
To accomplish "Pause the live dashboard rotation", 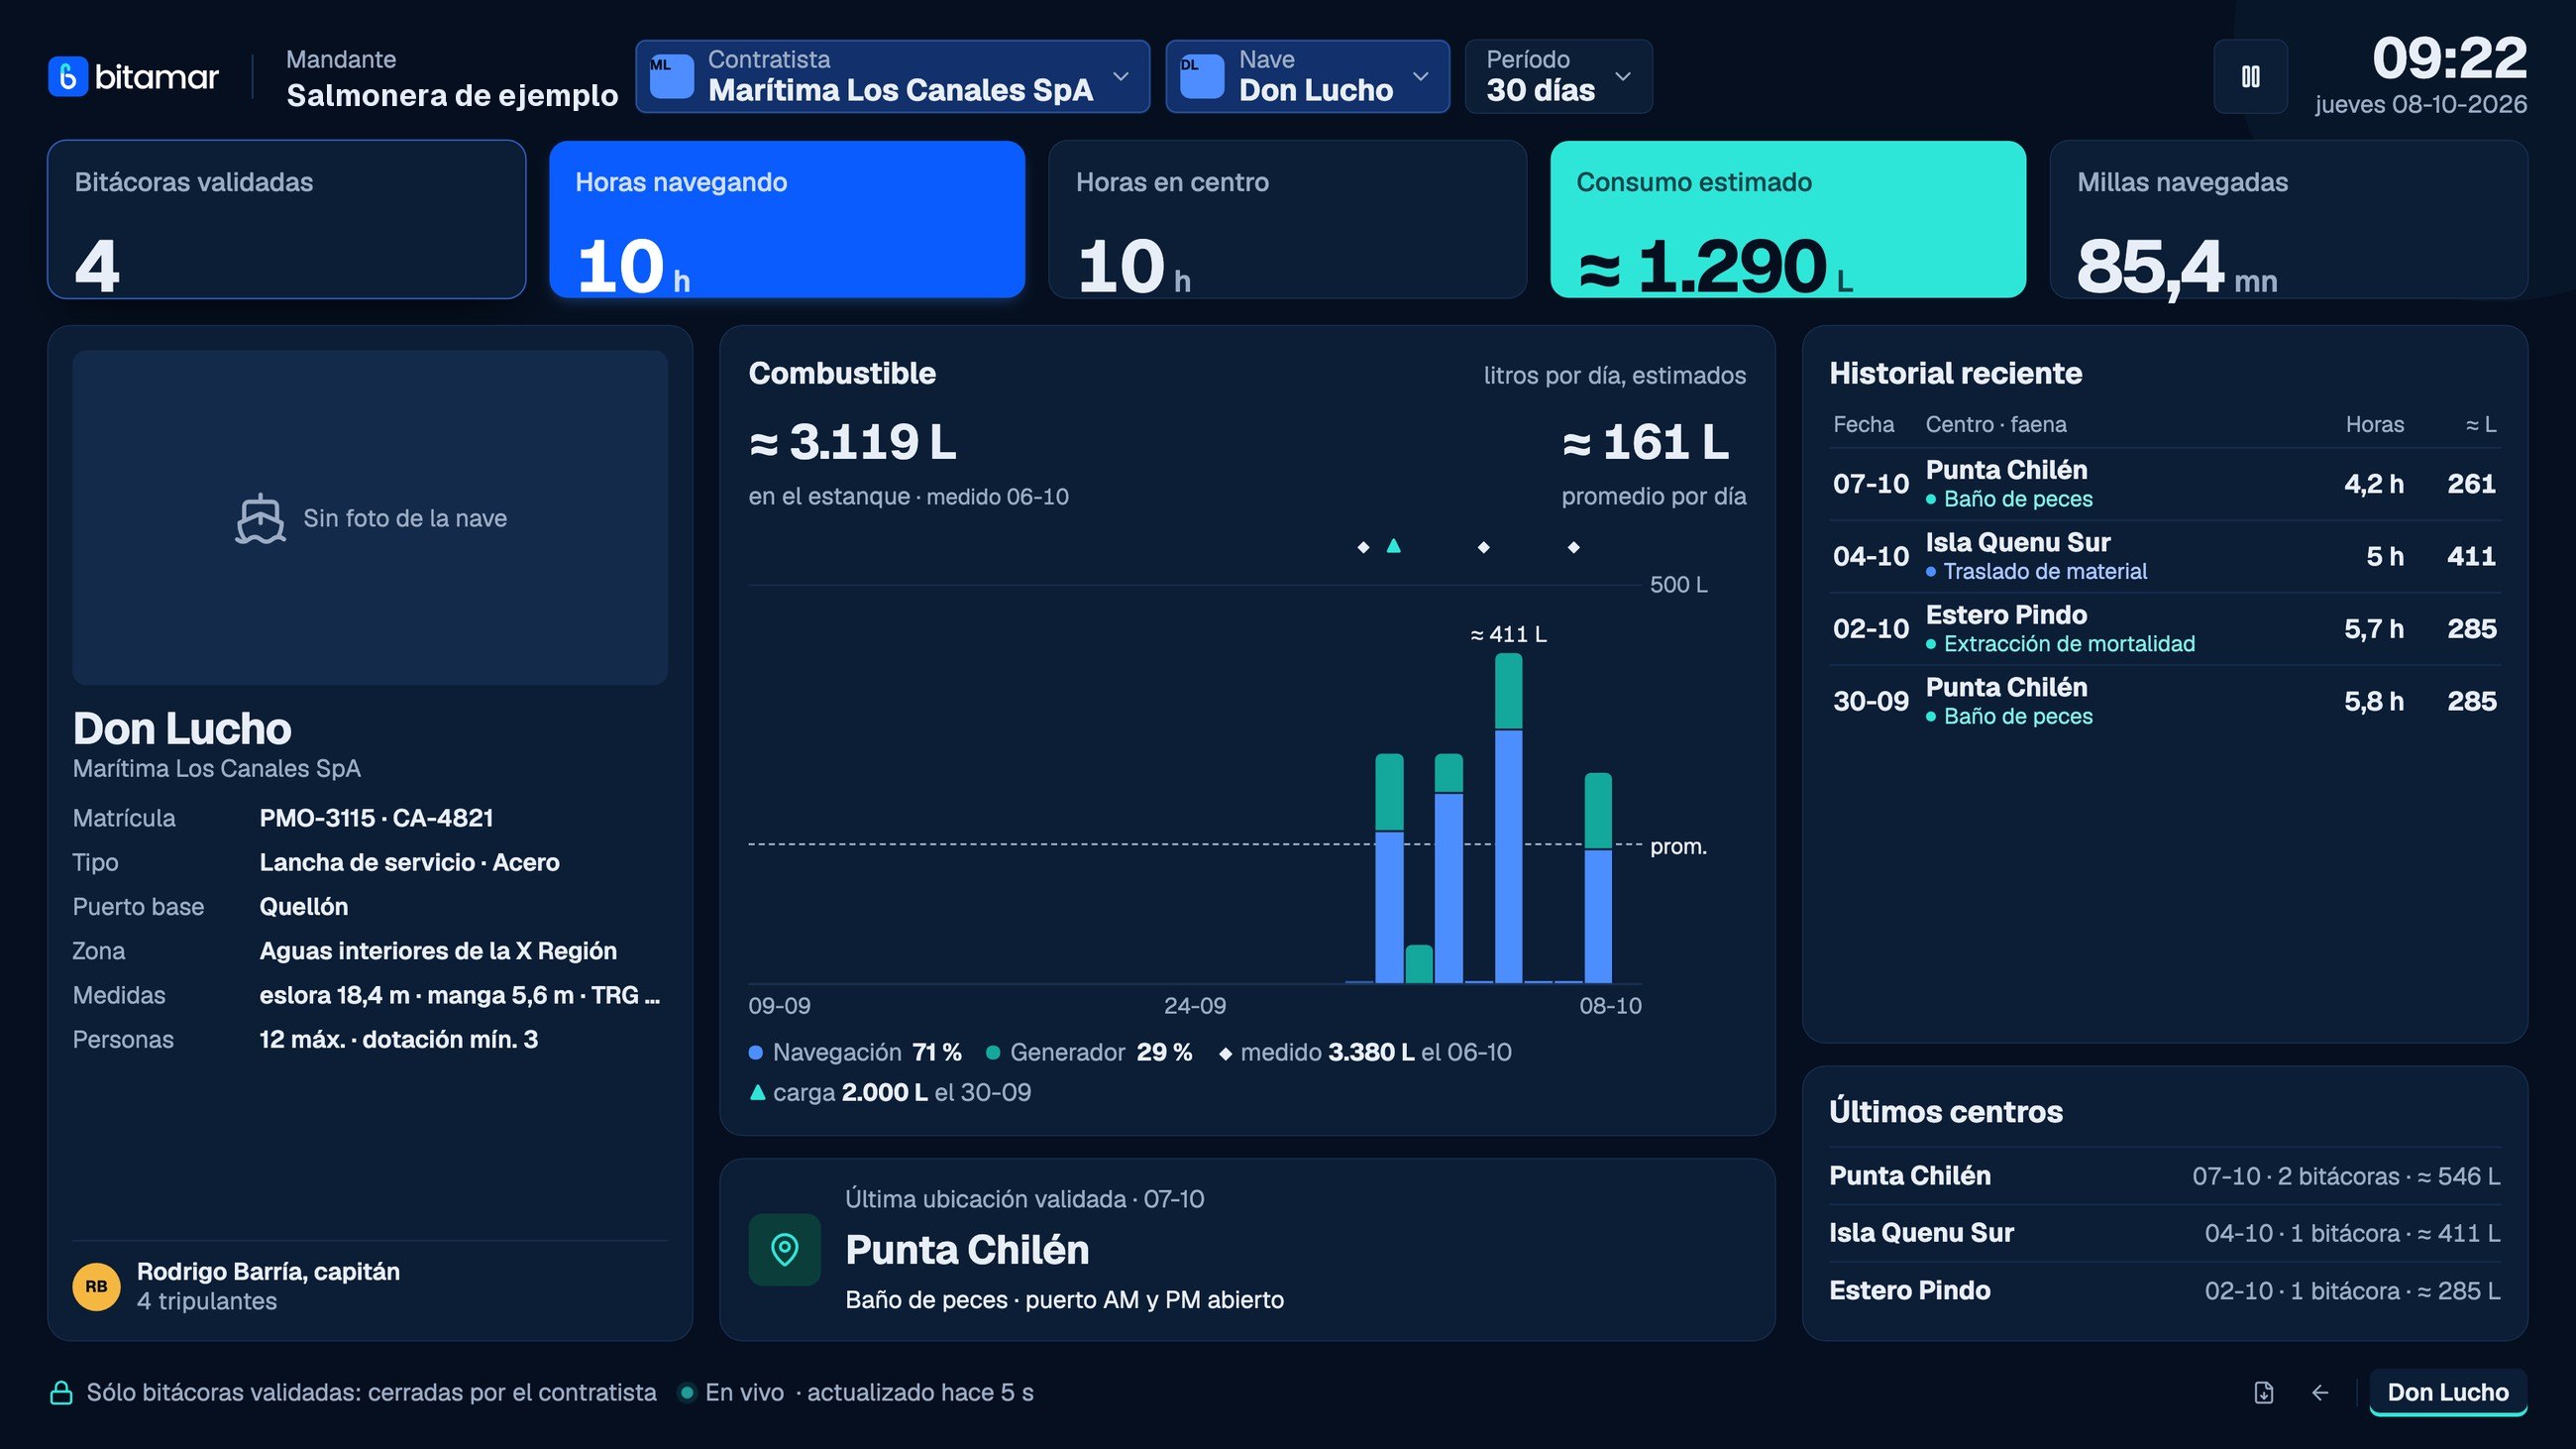I will (x=2250, y=77).
